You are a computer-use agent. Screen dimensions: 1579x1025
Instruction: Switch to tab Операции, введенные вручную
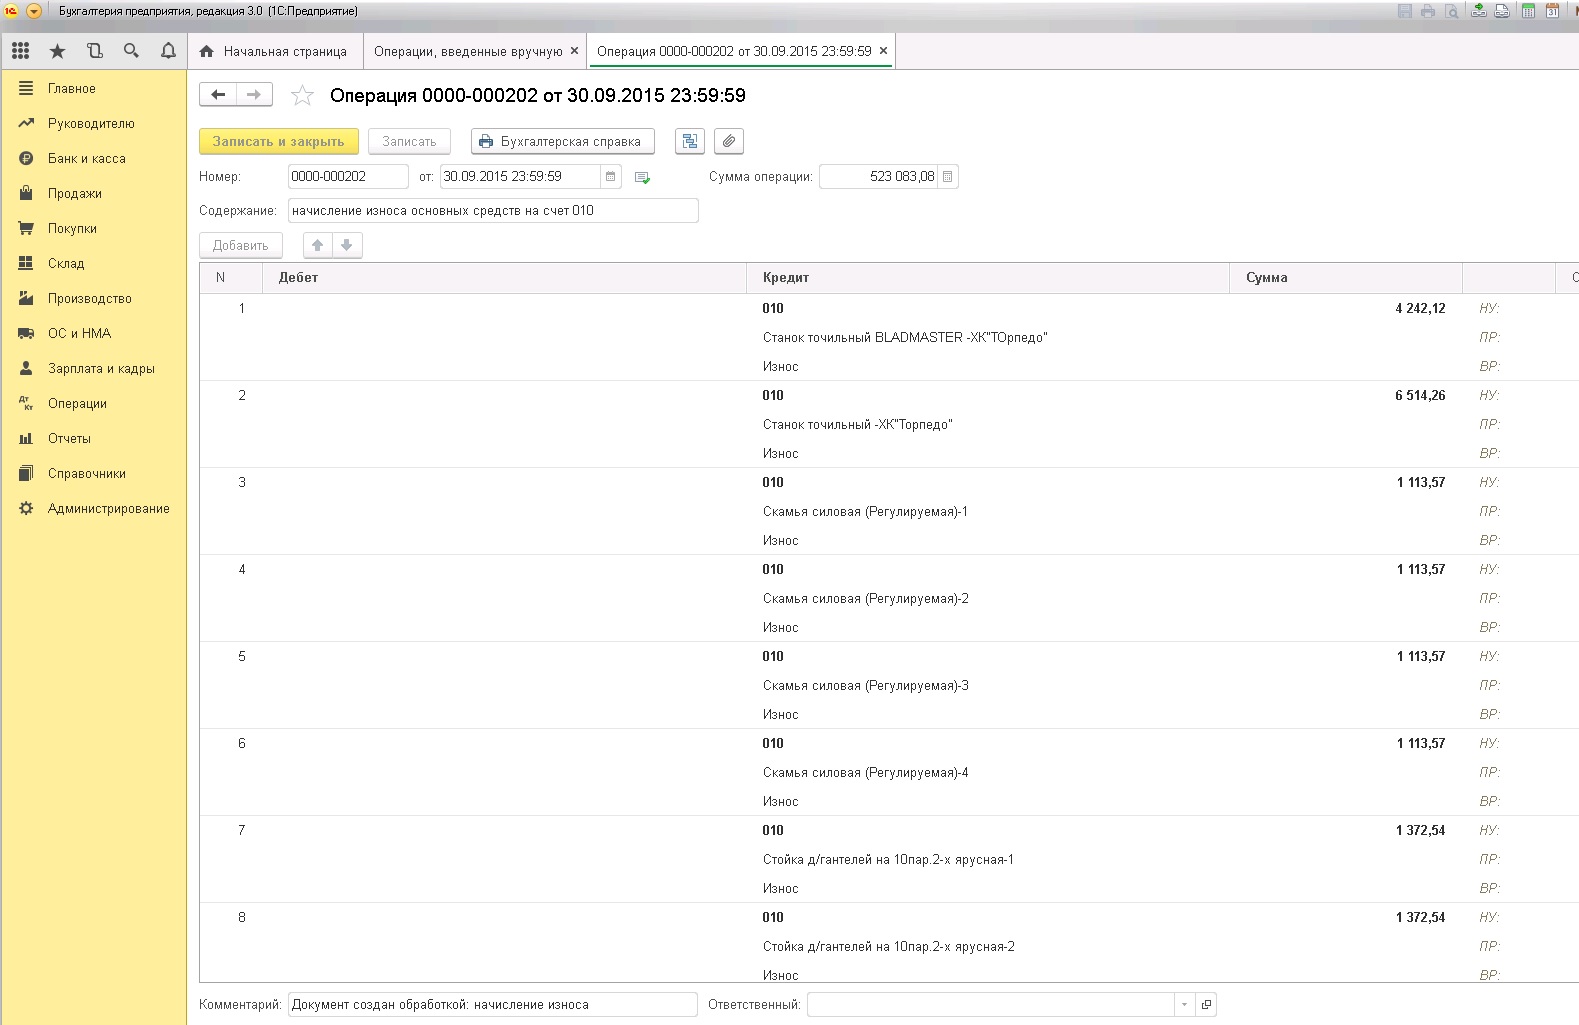tap(468, 51)
